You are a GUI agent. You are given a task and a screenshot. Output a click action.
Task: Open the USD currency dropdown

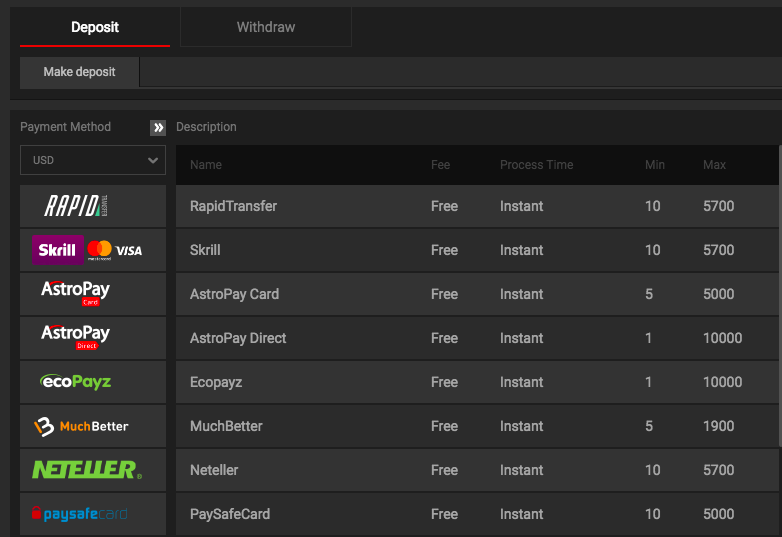coord(93,160)
